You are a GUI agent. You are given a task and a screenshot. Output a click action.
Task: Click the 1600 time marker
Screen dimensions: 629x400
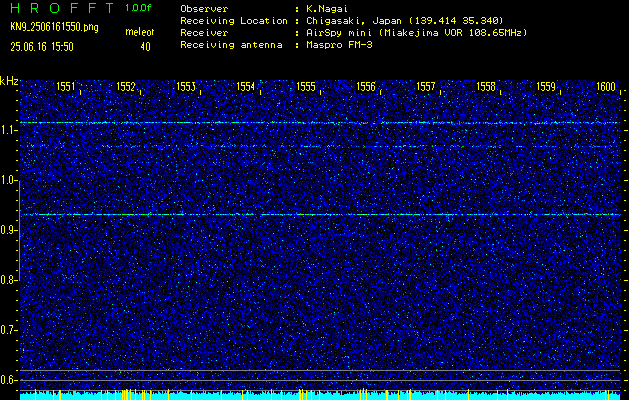click(x=606, y=86)
